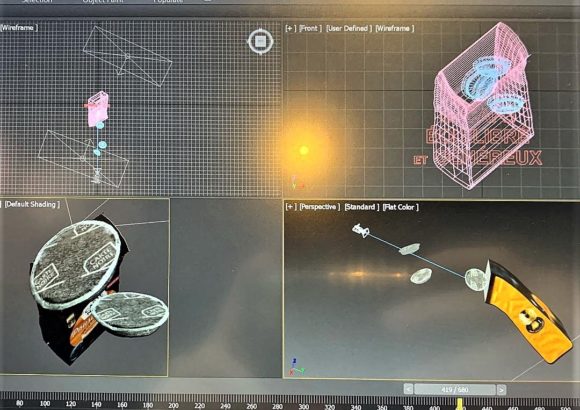
Task: Select the pod nearest the camera in Perspective view
Action: [x=410, y=249]
